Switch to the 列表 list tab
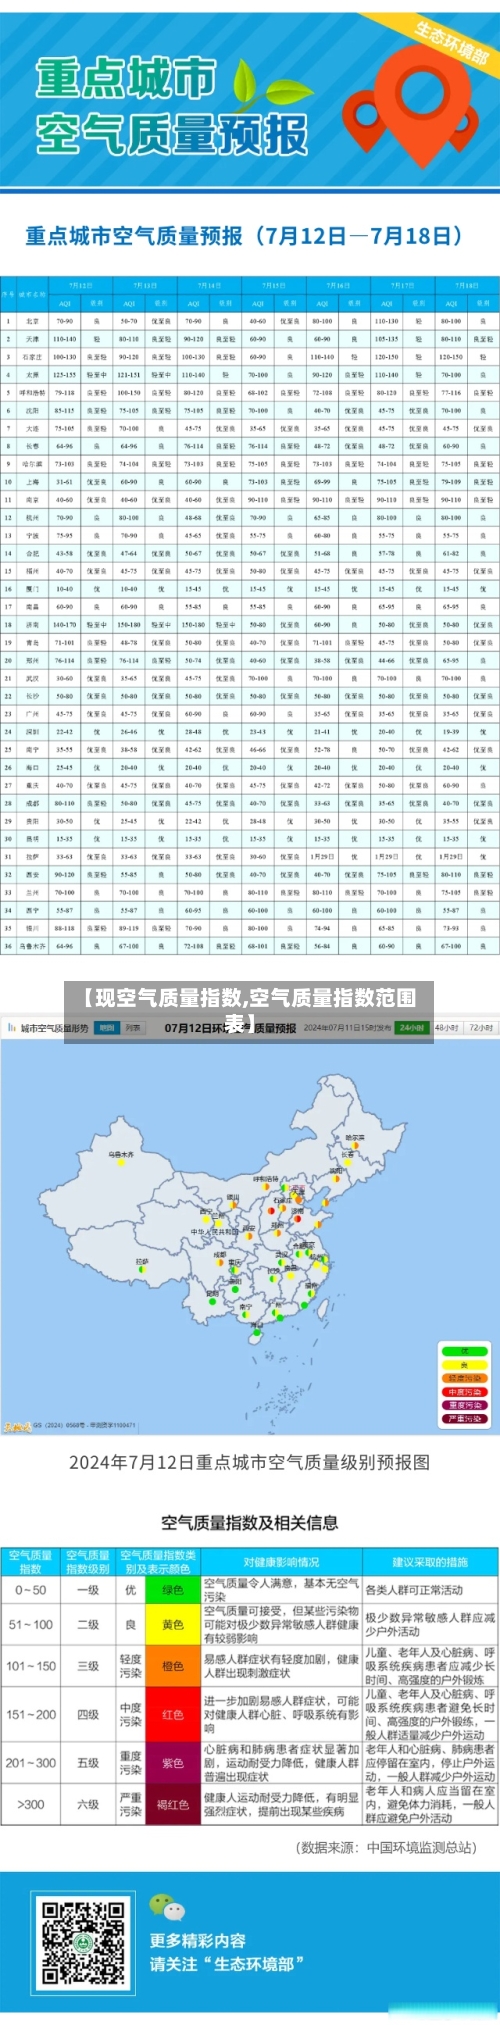500x2025 pixels. coord(131,1028)
